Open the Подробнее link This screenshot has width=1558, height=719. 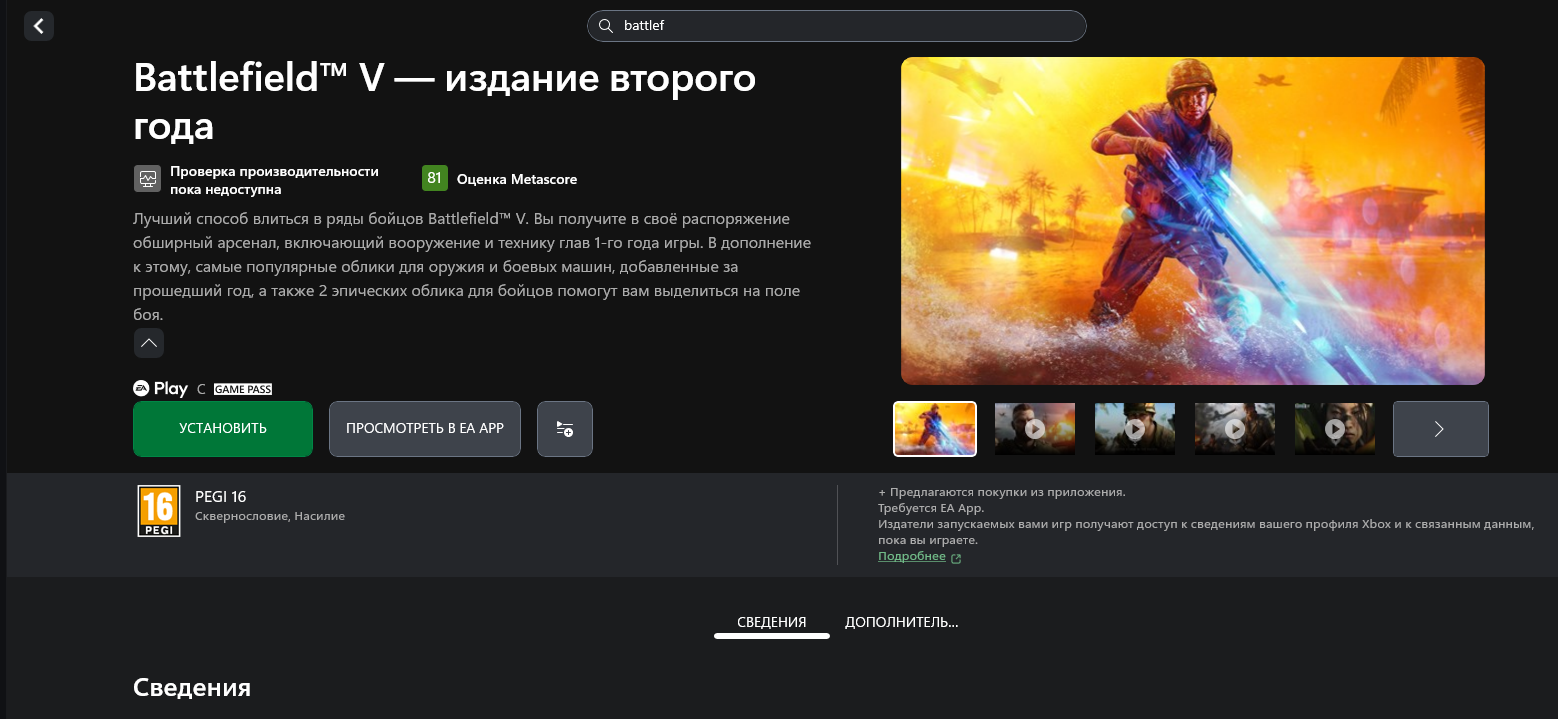pos(912,557)
